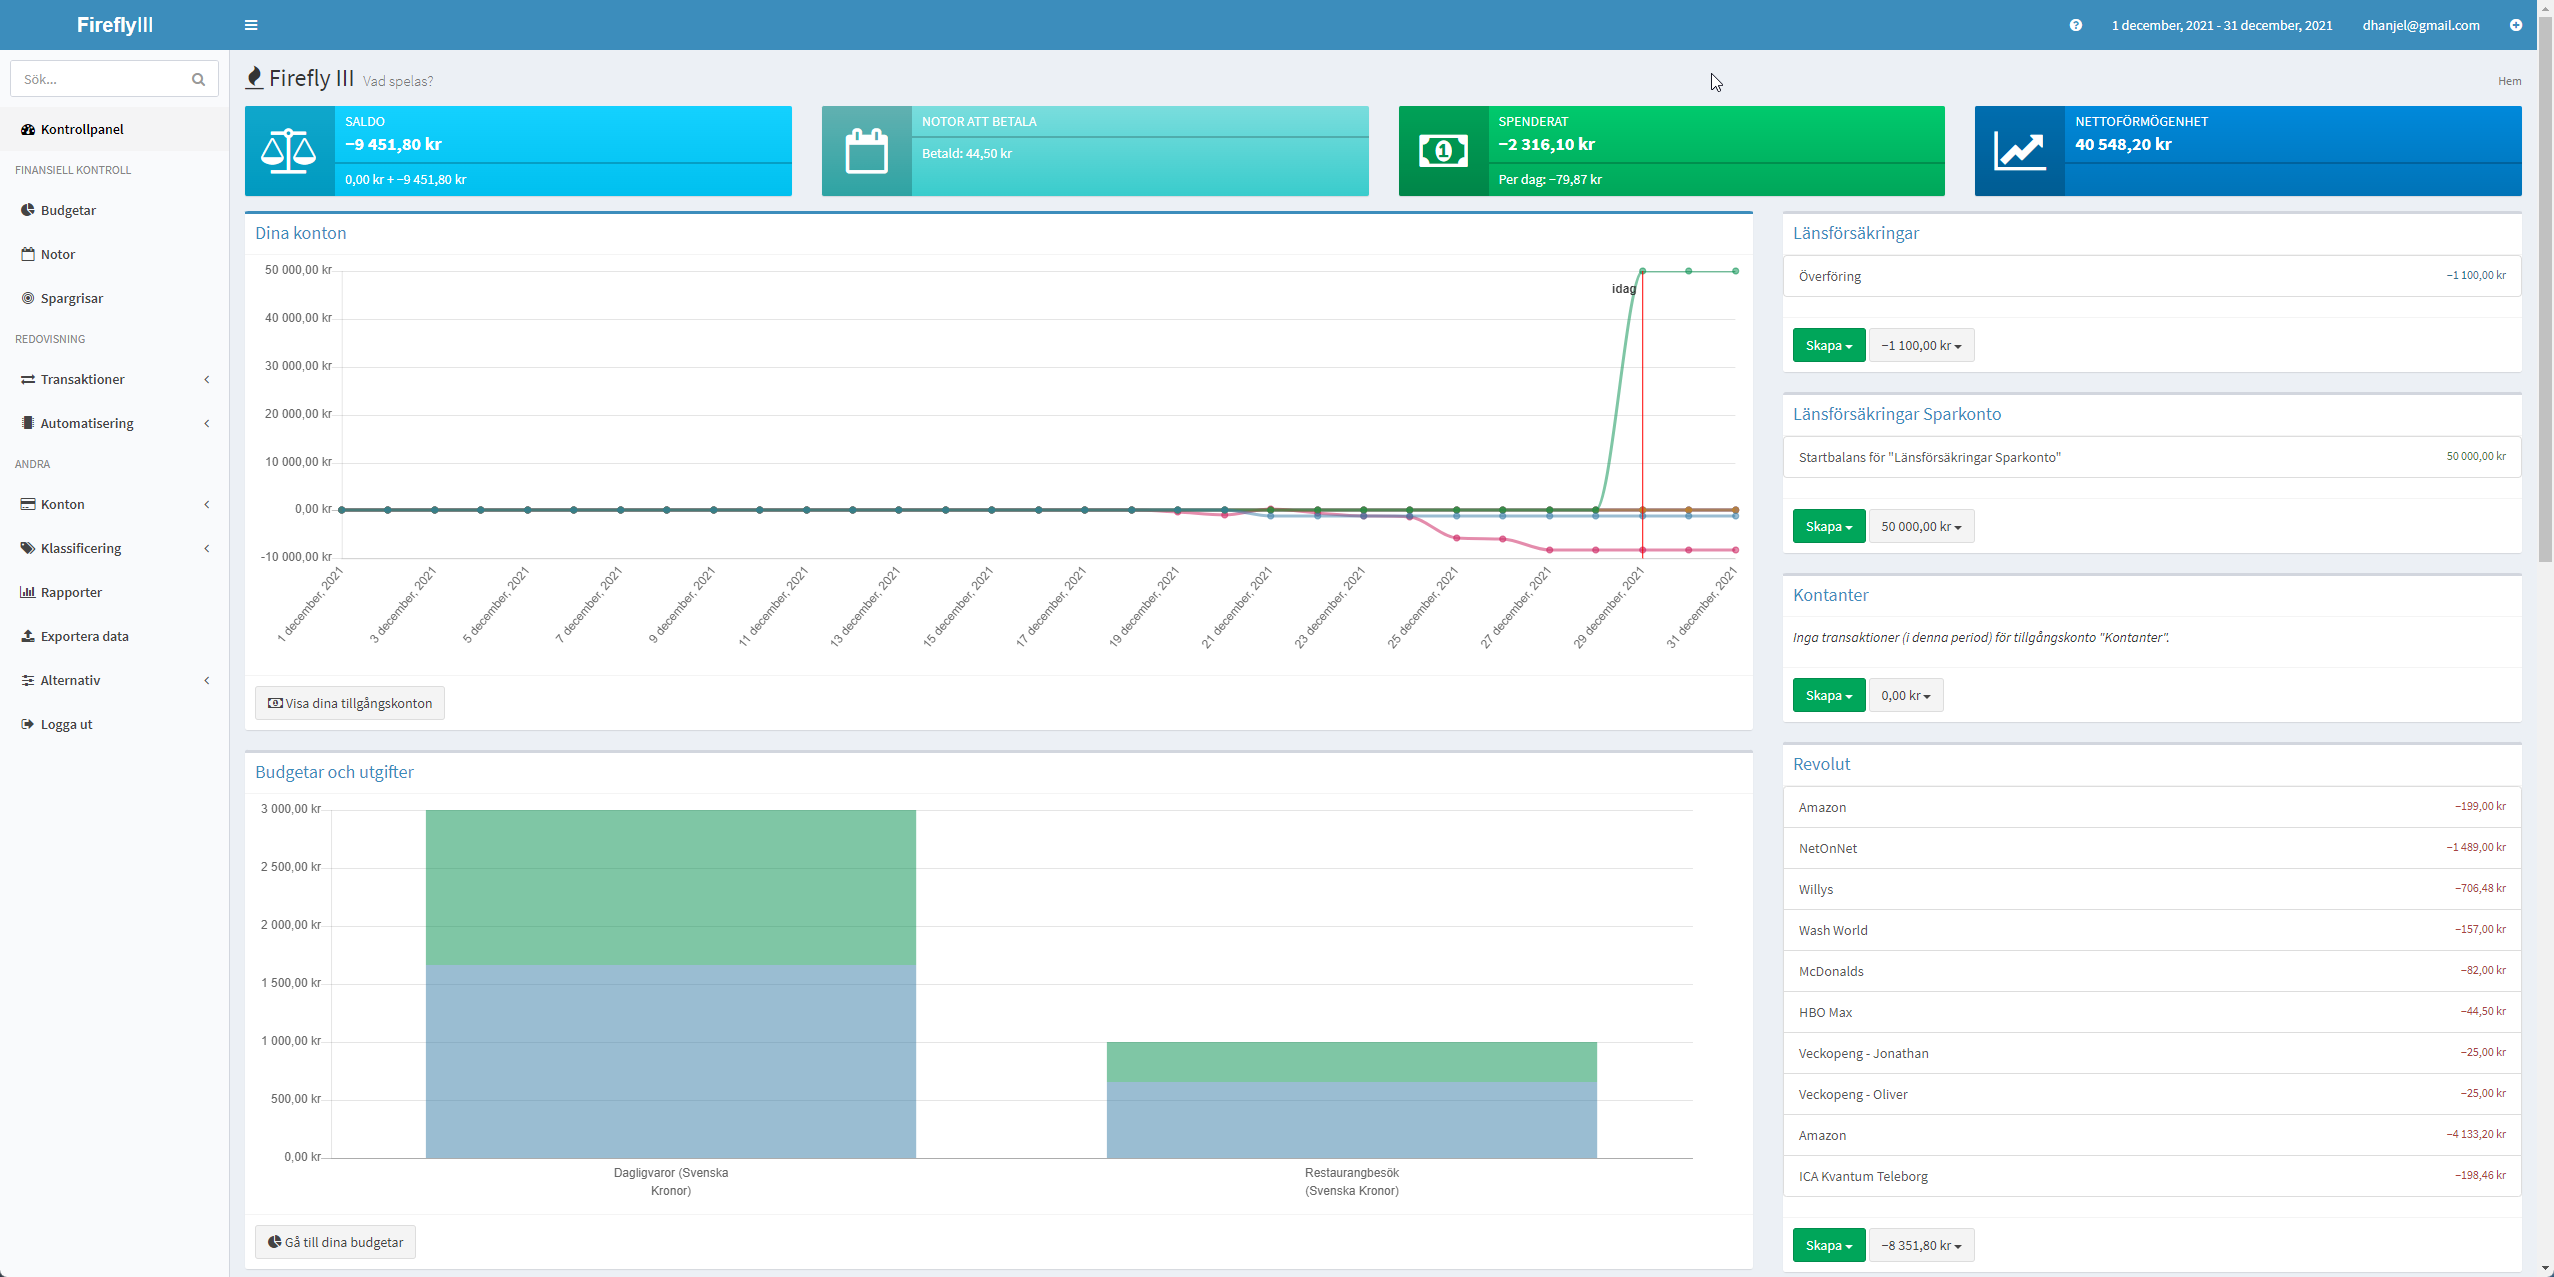
Task: Click Visa dina tillgångskonton button
Action: point(350,703)
